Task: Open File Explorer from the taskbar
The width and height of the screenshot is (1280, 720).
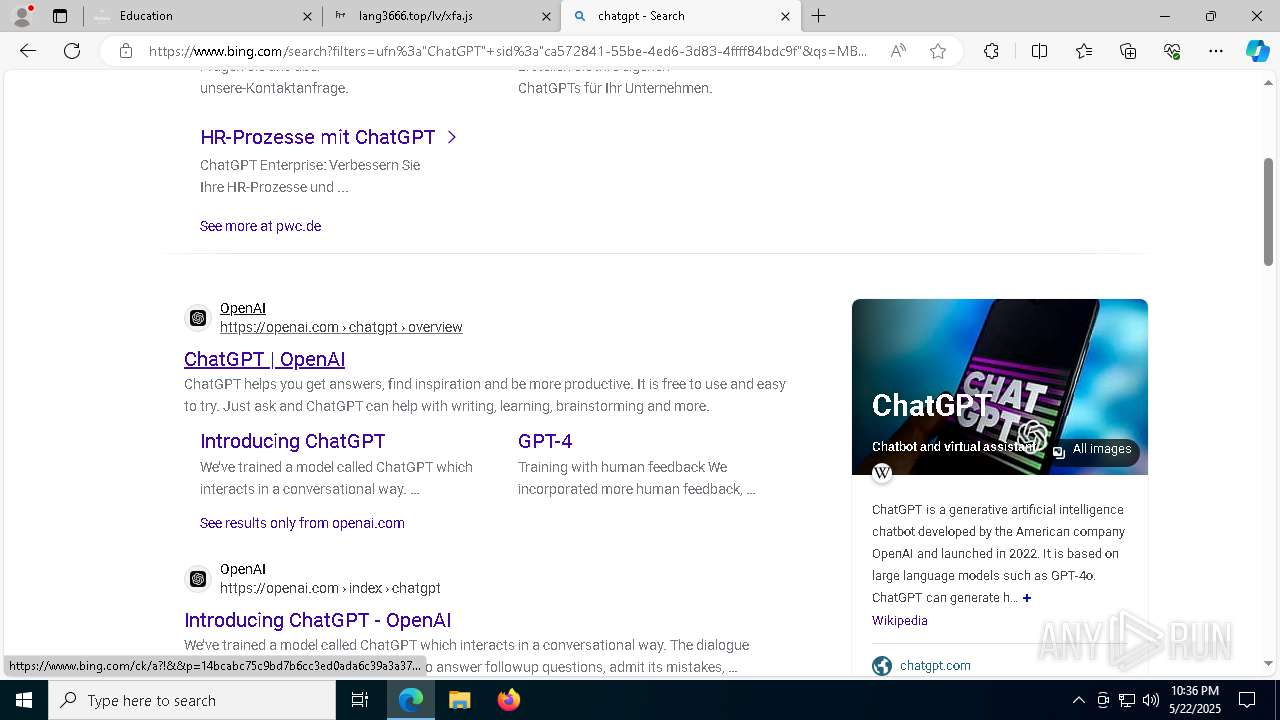Action: pyautogui.click(x=459, y=700)
